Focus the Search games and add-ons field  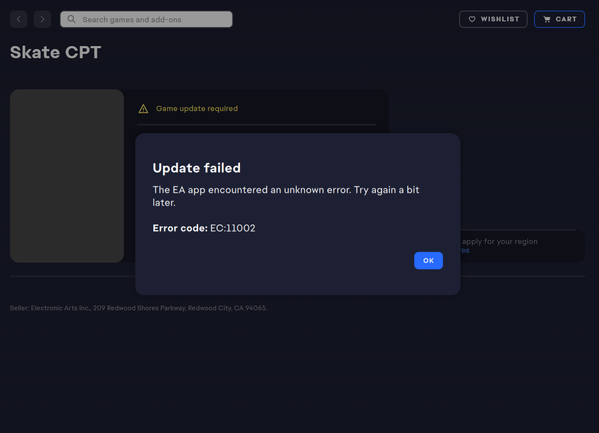(146, 19)
